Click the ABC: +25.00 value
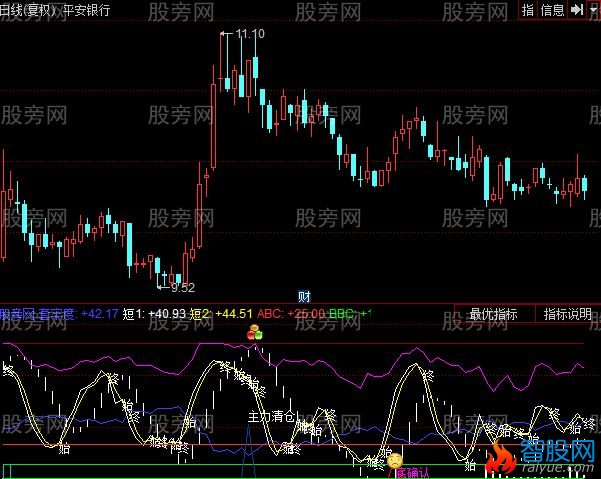 tap(291, 314)
